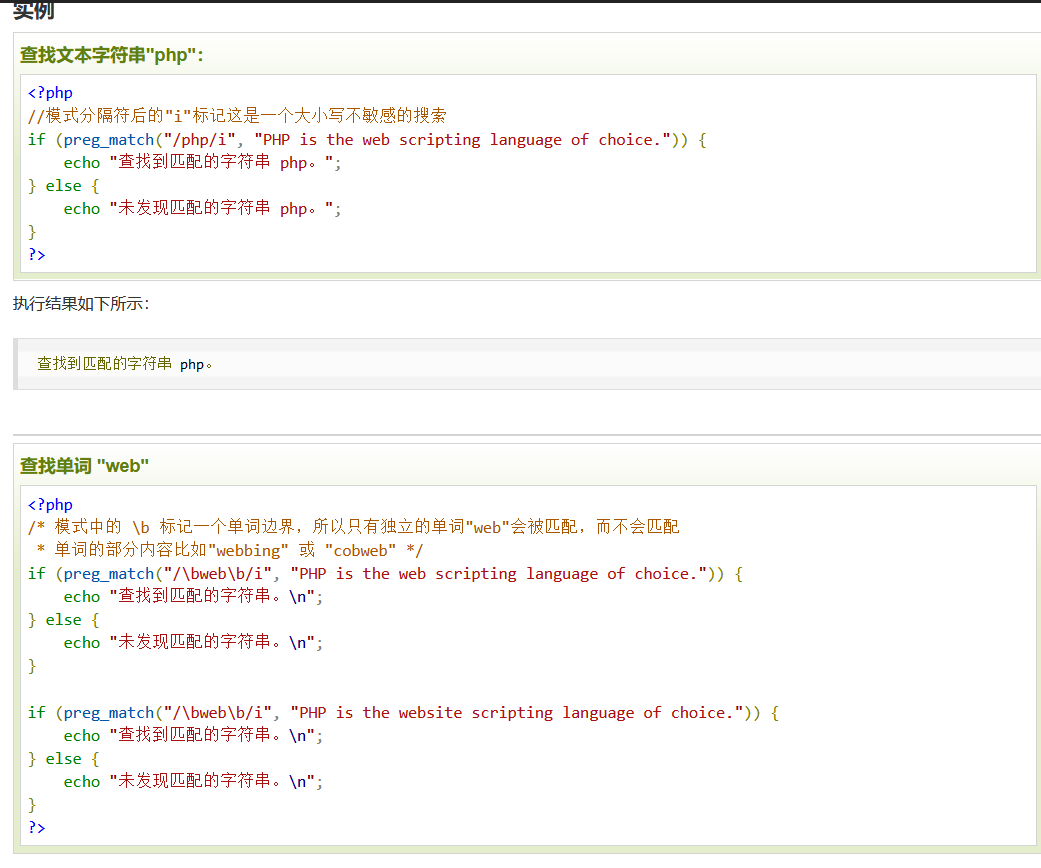Open the first preg_match function link
This screenshot has height=868, width=1041.
(x=108, y=139)
